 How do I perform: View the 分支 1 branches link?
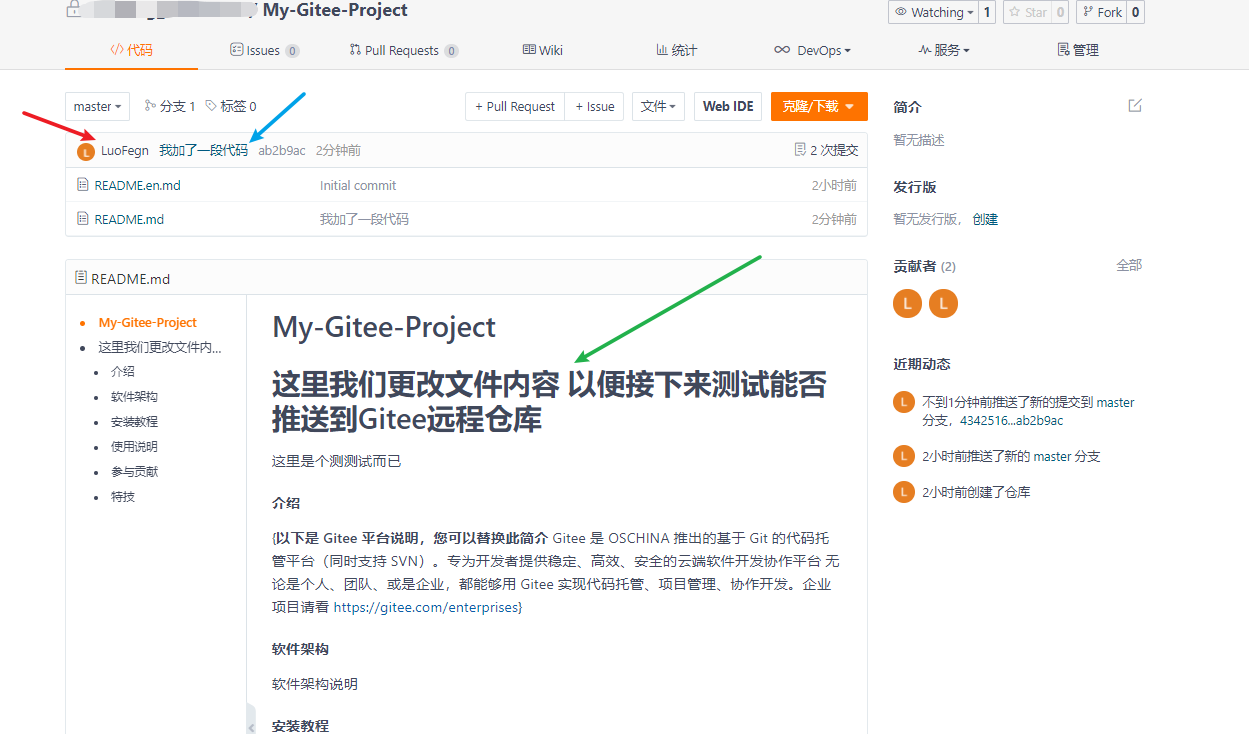[170, 106]
